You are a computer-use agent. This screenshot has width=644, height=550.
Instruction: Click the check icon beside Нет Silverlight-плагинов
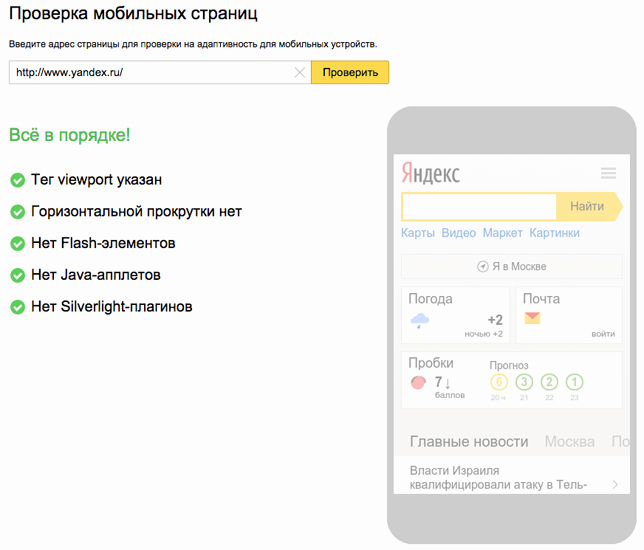[x=18, y=307]
